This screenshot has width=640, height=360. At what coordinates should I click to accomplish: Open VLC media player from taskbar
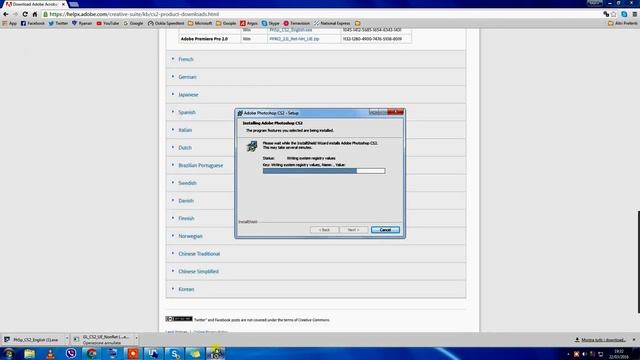tap(50, 353)
